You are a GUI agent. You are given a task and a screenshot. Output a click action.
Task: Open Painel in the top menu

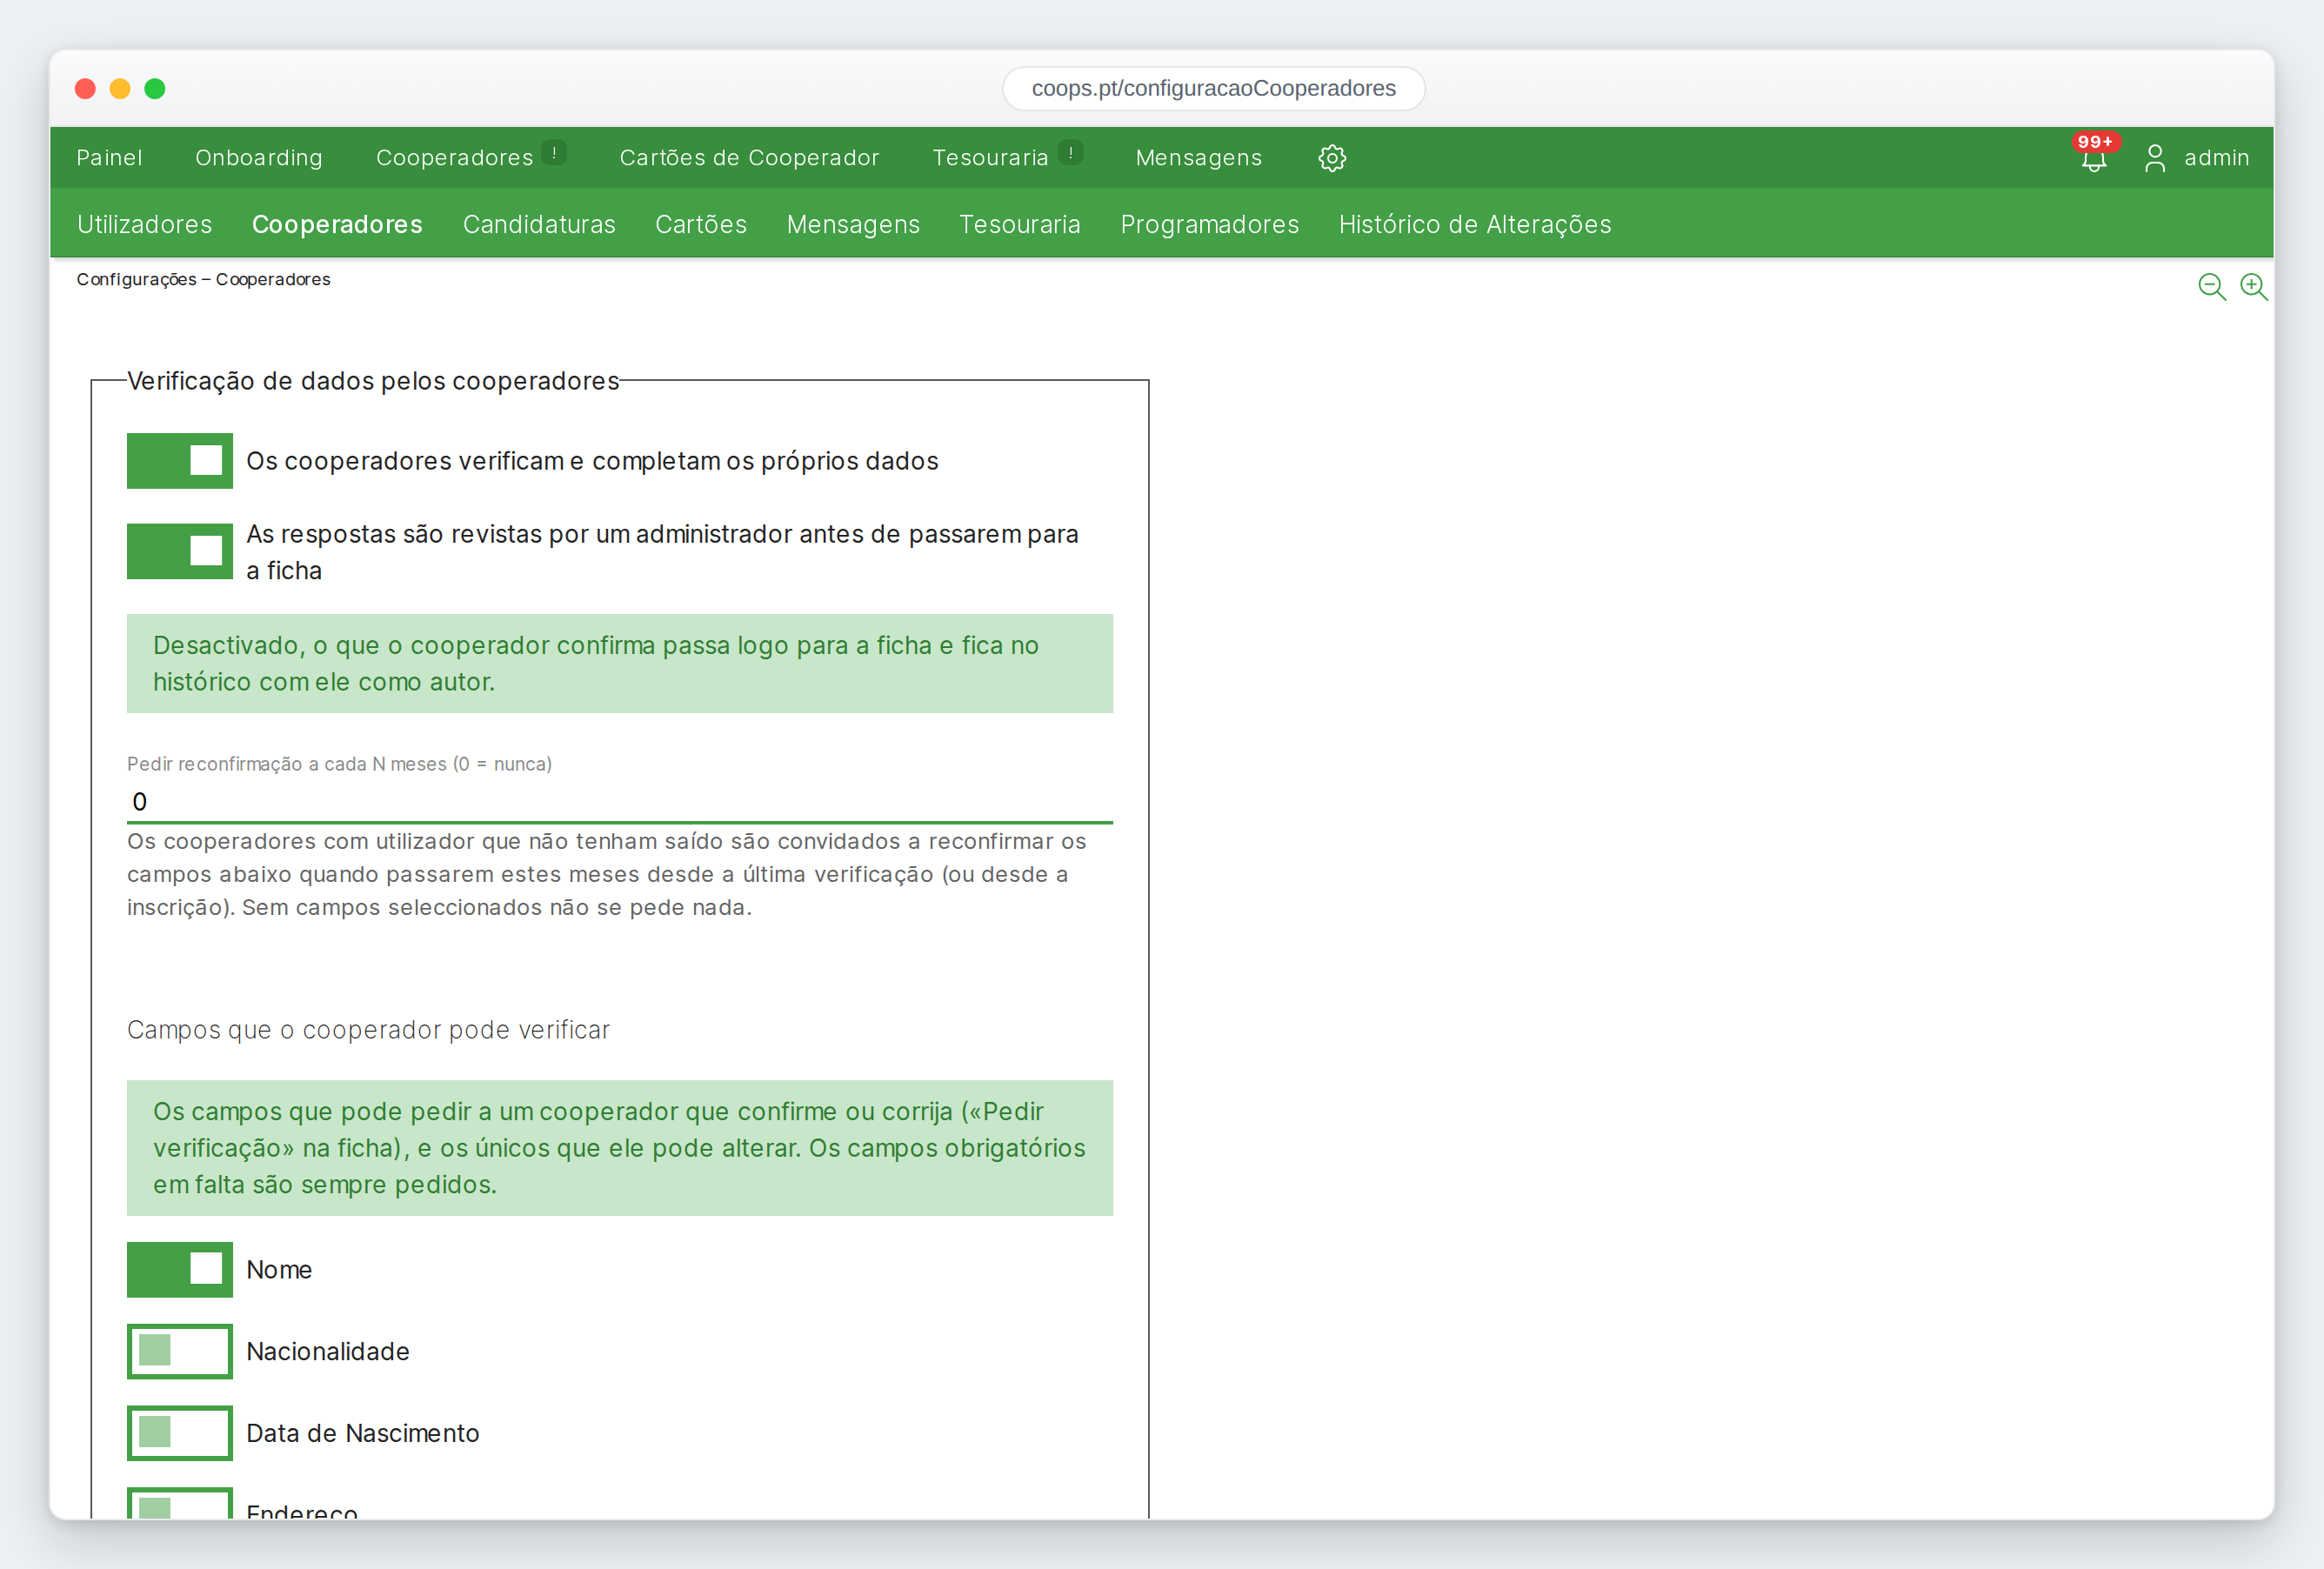109,158
